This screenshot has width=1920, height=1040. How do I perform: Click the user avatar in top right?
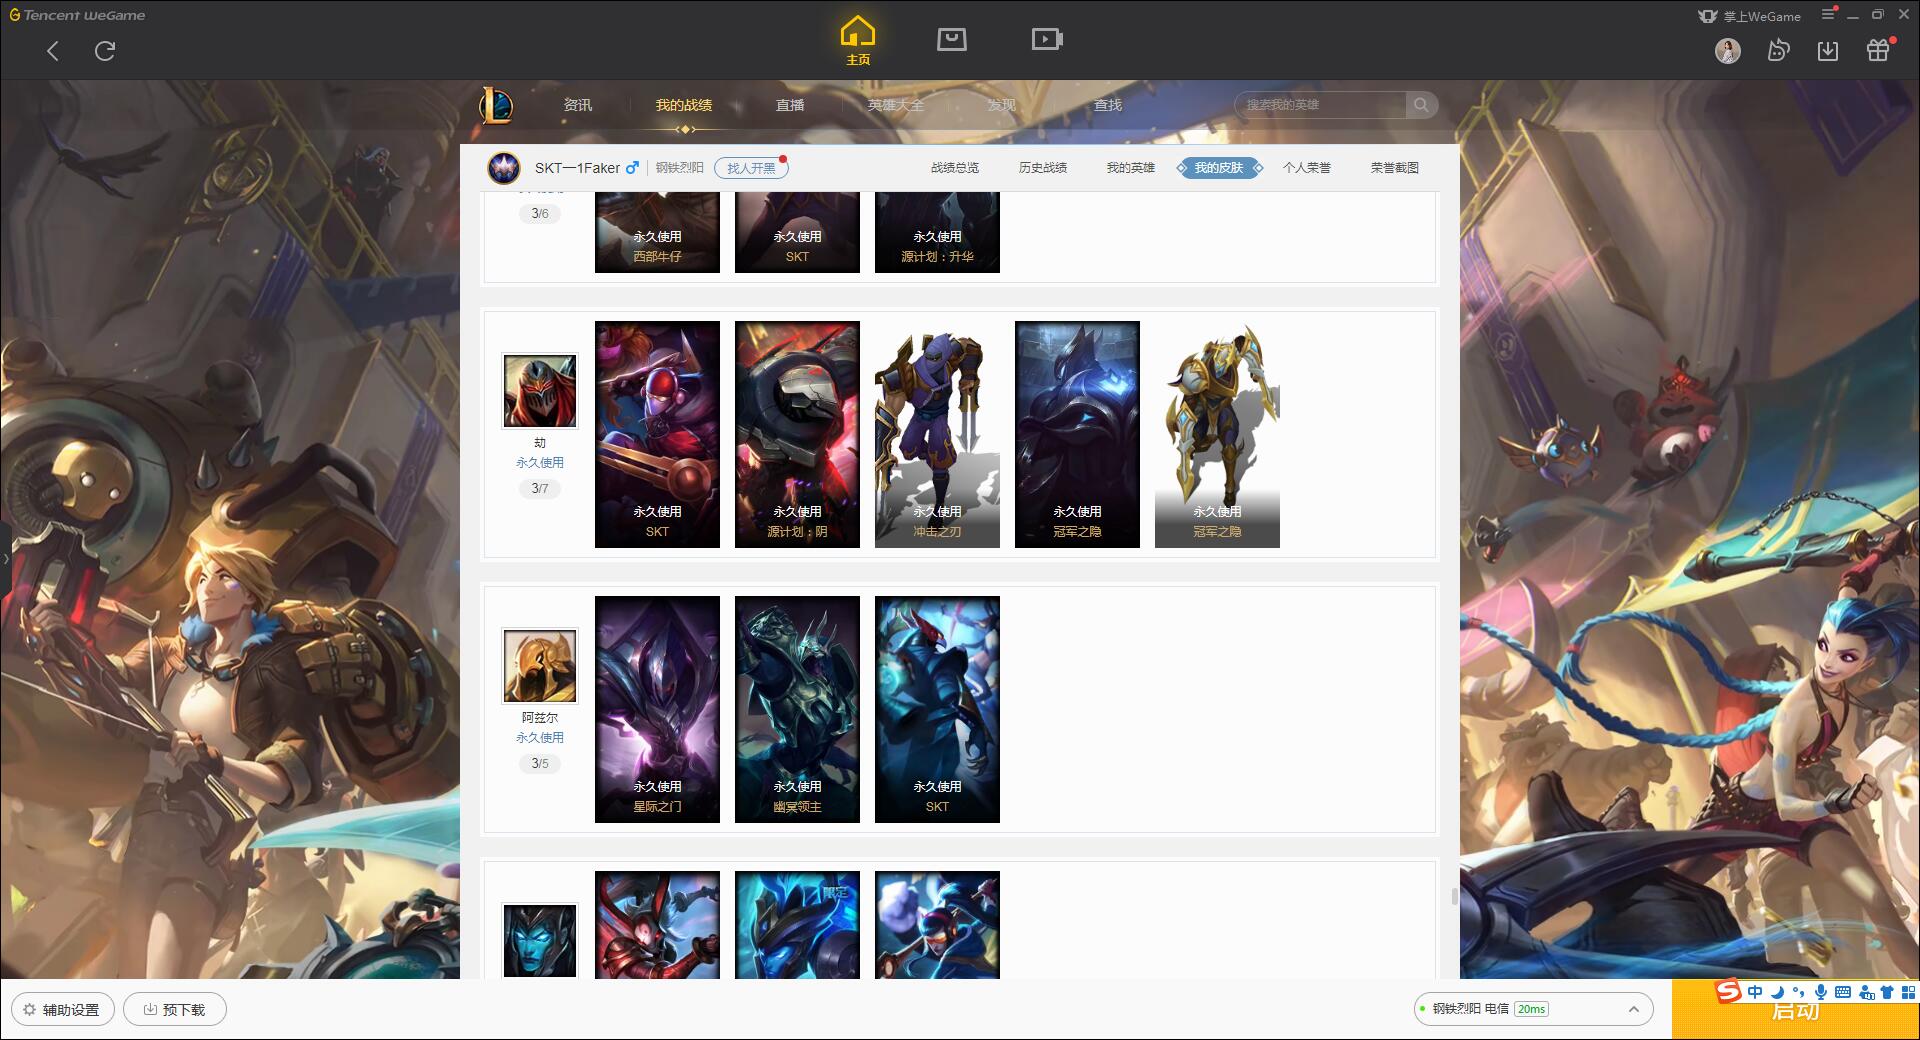(x=1728, y=51)
